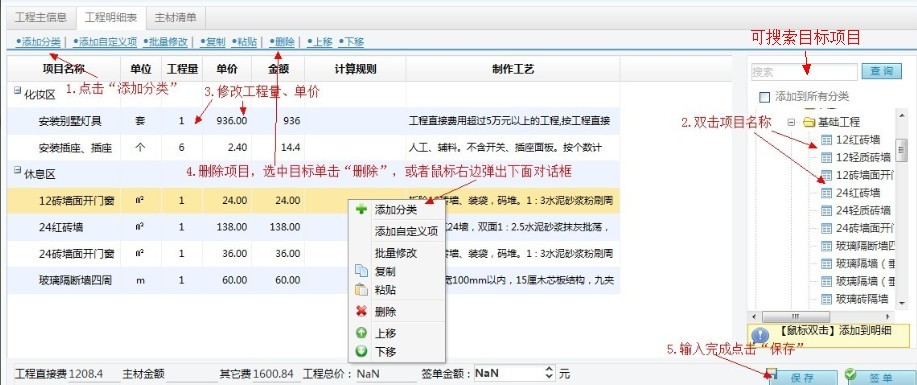Click the 签单金额 NaN input field
Image resolution: width=917 pixels, height=385 pixels.
[508, 373]
